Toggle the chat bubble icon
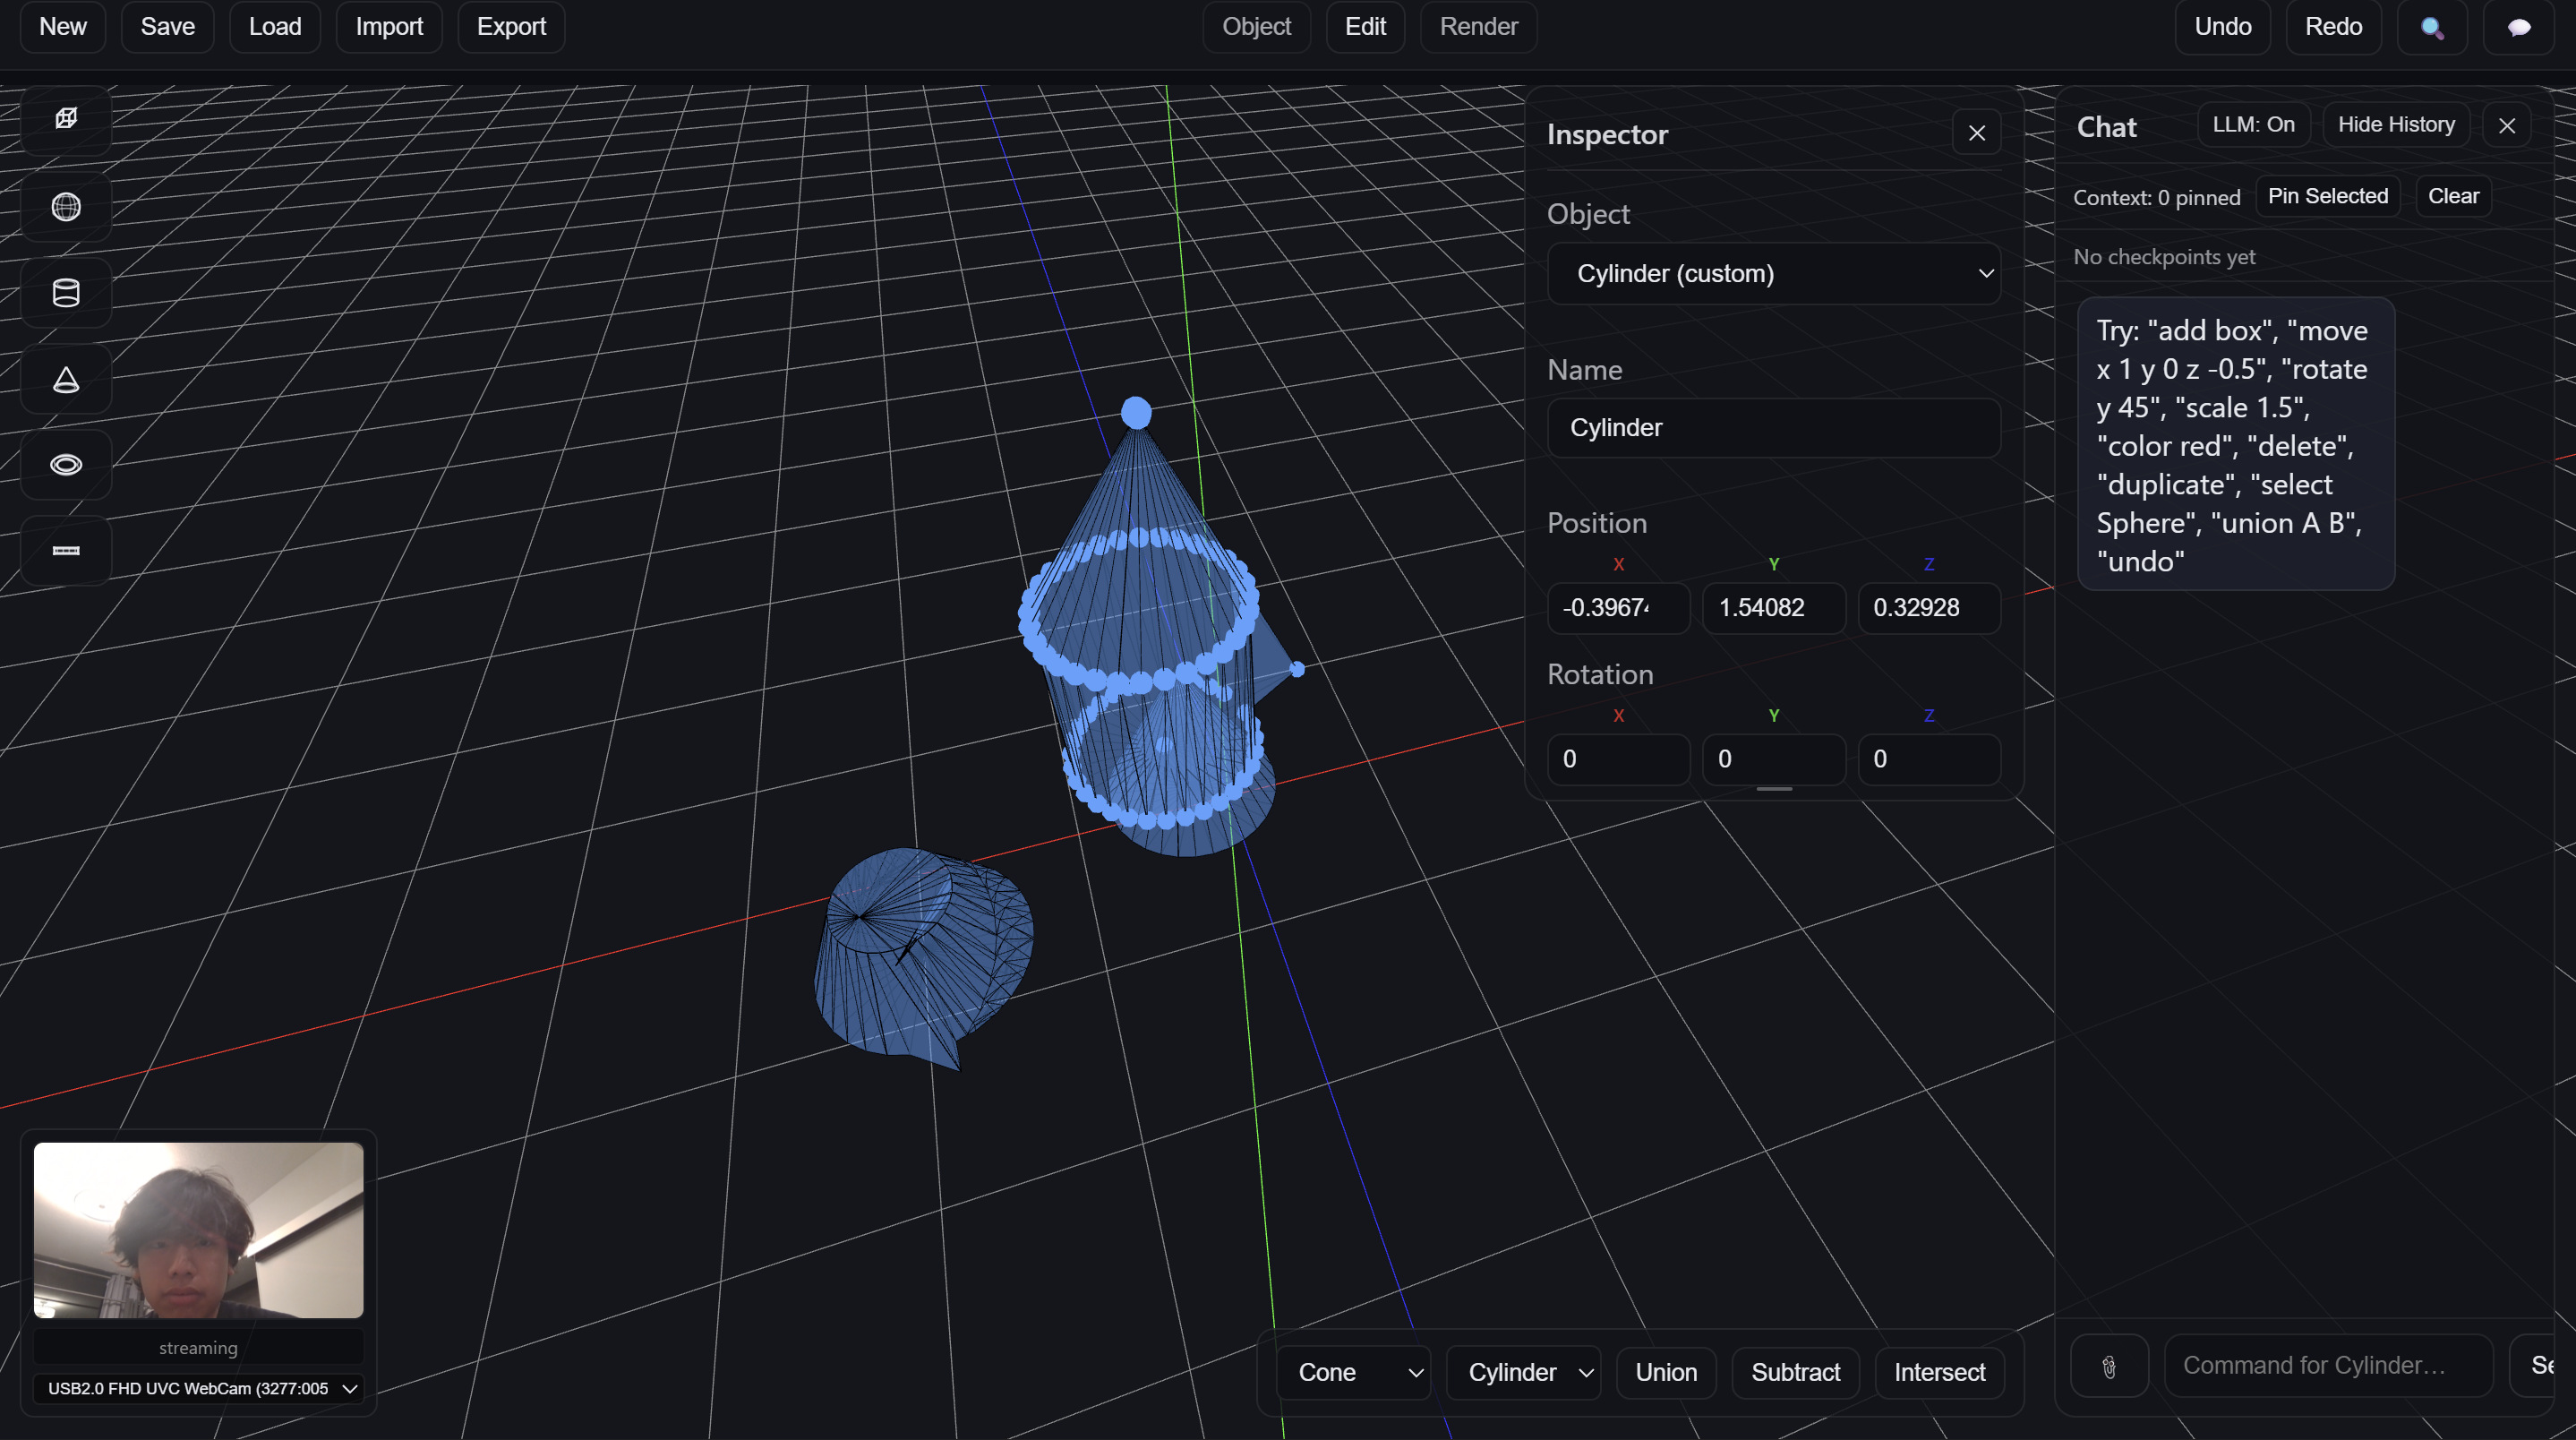 [2519, 27]
